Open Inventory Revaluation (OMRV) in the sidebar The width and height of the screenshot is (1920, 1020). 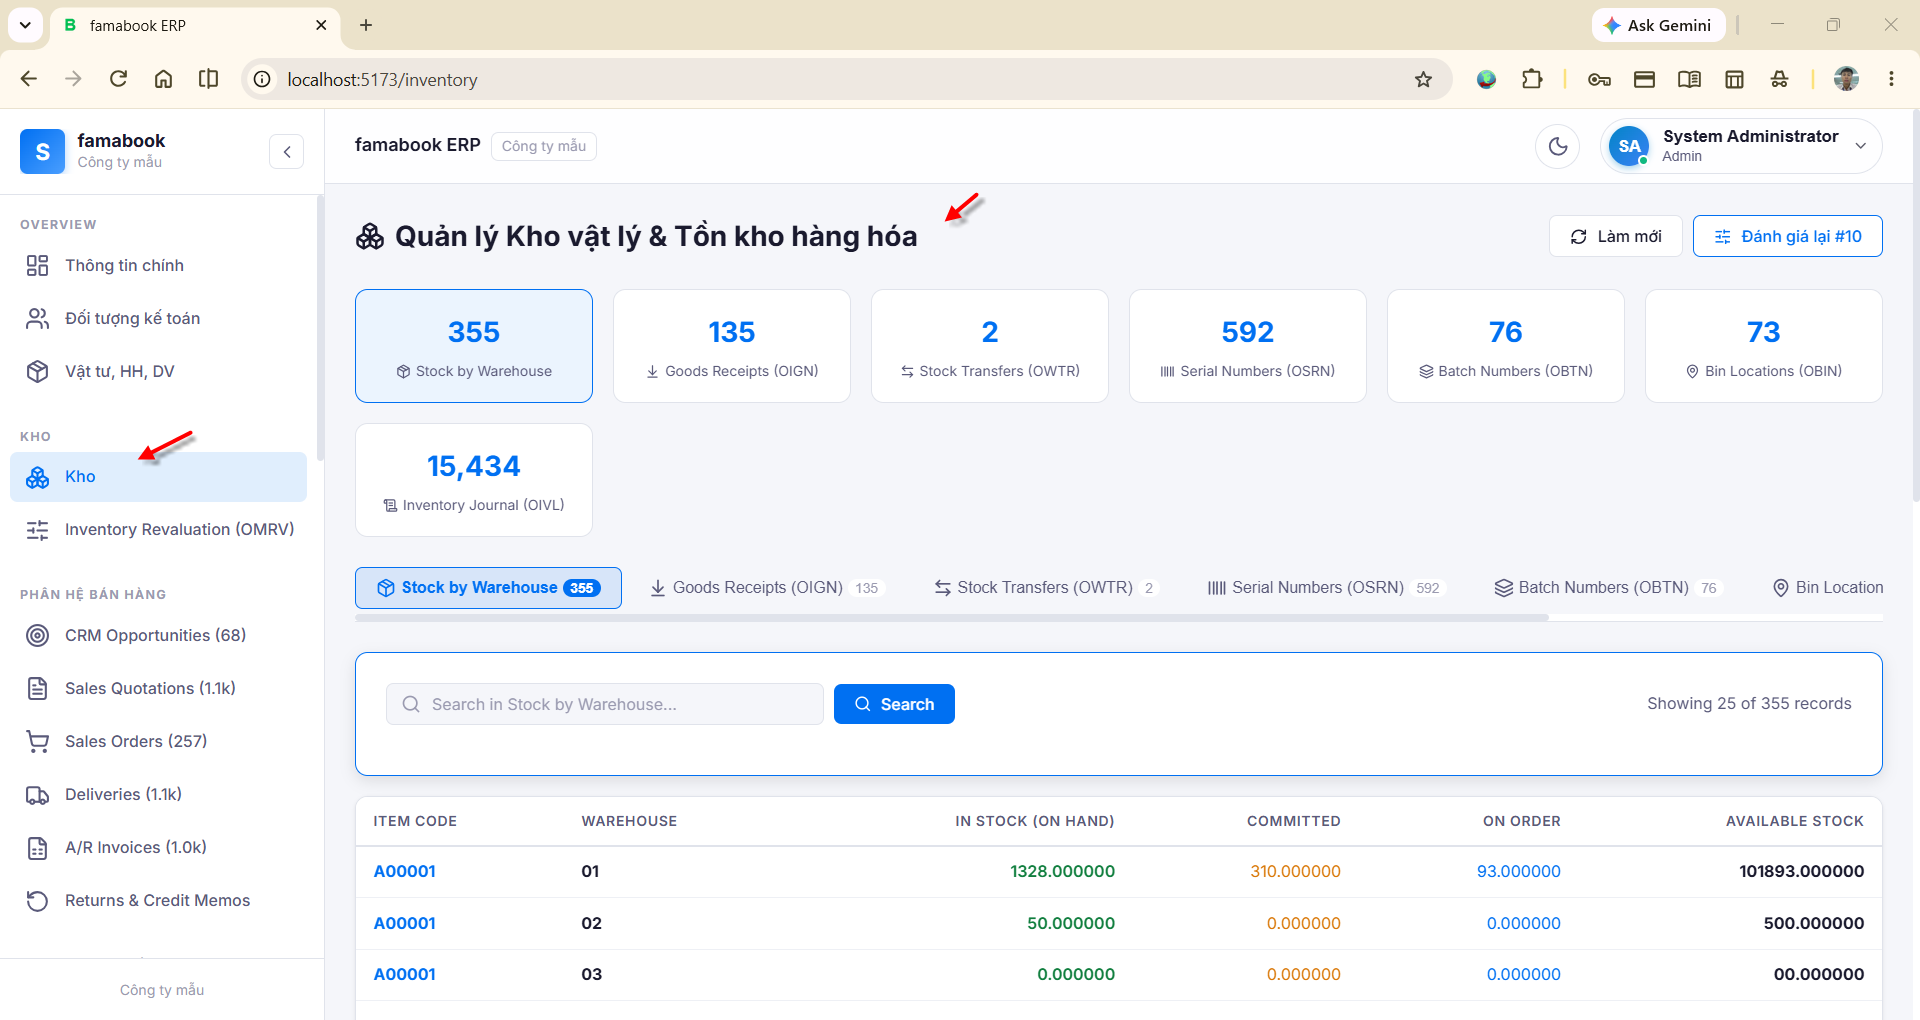(158, 530)
